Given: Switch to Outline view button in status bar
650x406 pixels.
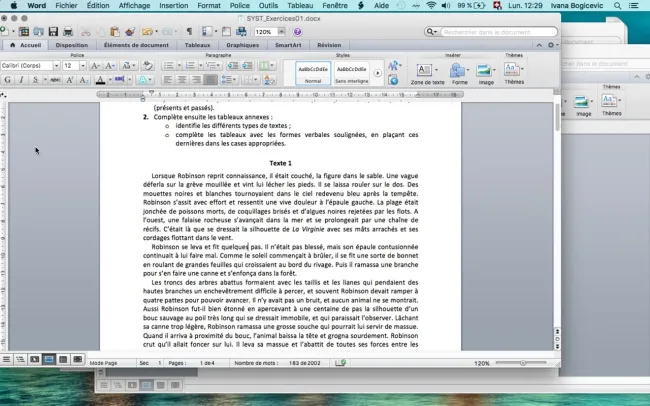Looking at the screenshot, I should [x=20, y=360].
